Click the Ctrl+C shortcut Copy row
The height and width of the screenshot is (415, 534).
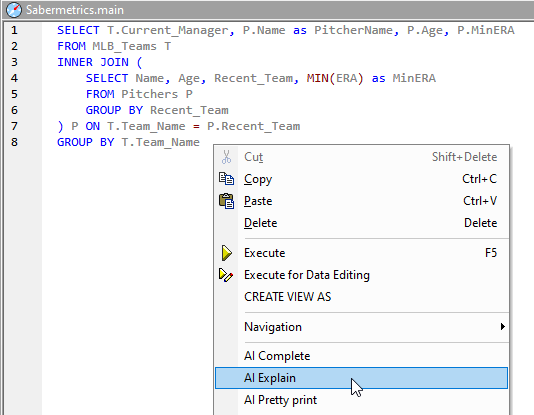[x=361, y=179]
